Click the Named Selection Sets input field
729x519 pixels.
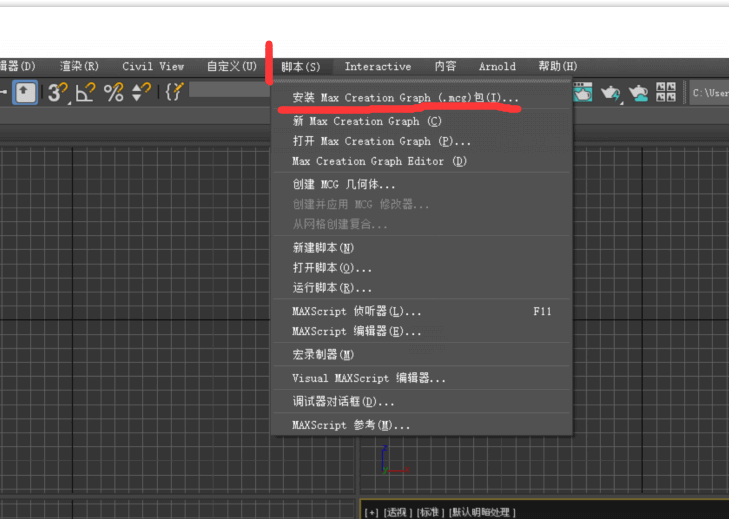click(229, 91)
